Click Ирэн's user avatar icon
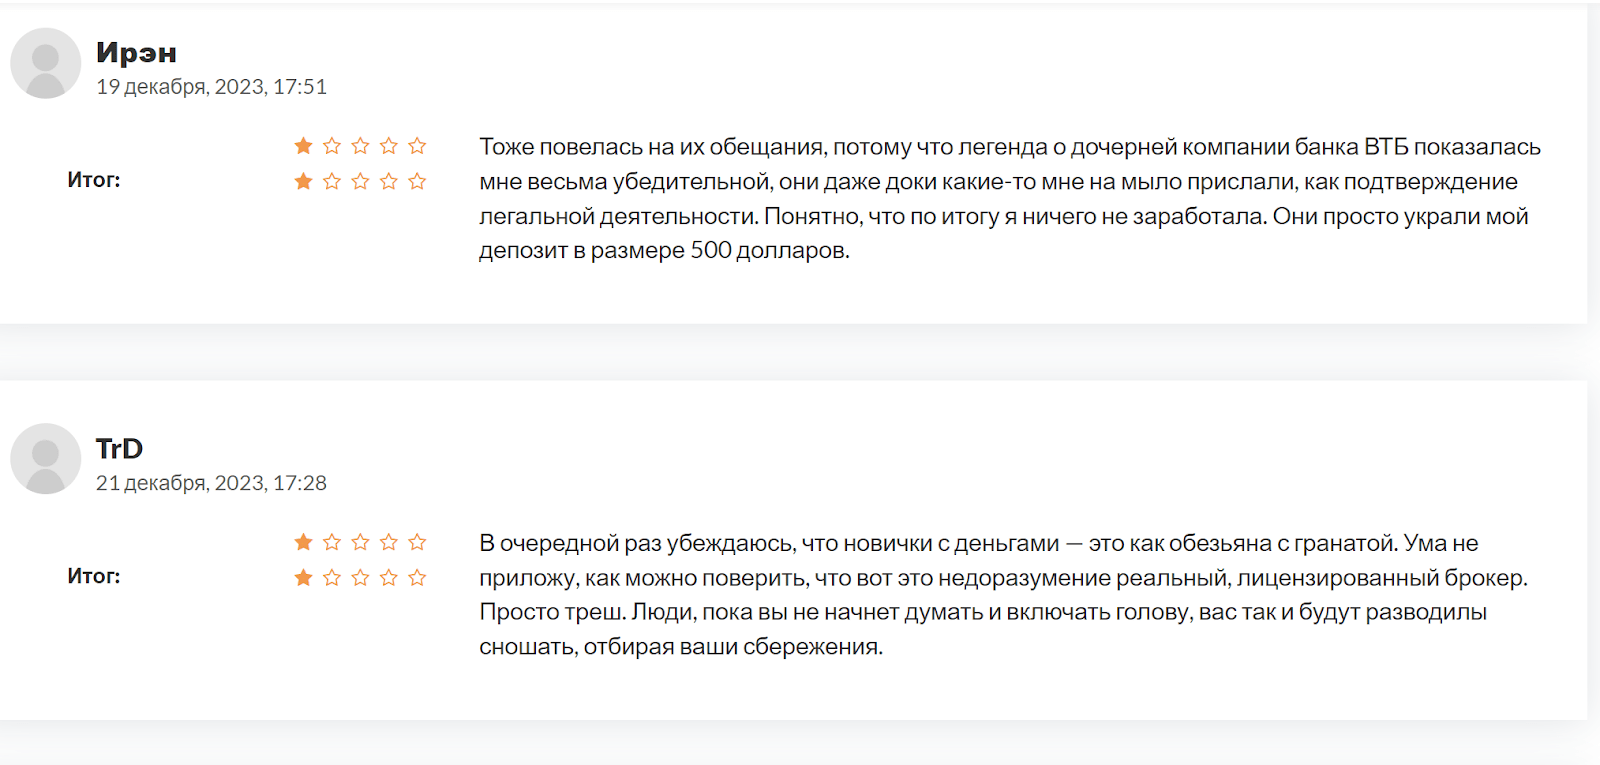The width and height of the screenshot is (1600, 765). tap(45, 63)
